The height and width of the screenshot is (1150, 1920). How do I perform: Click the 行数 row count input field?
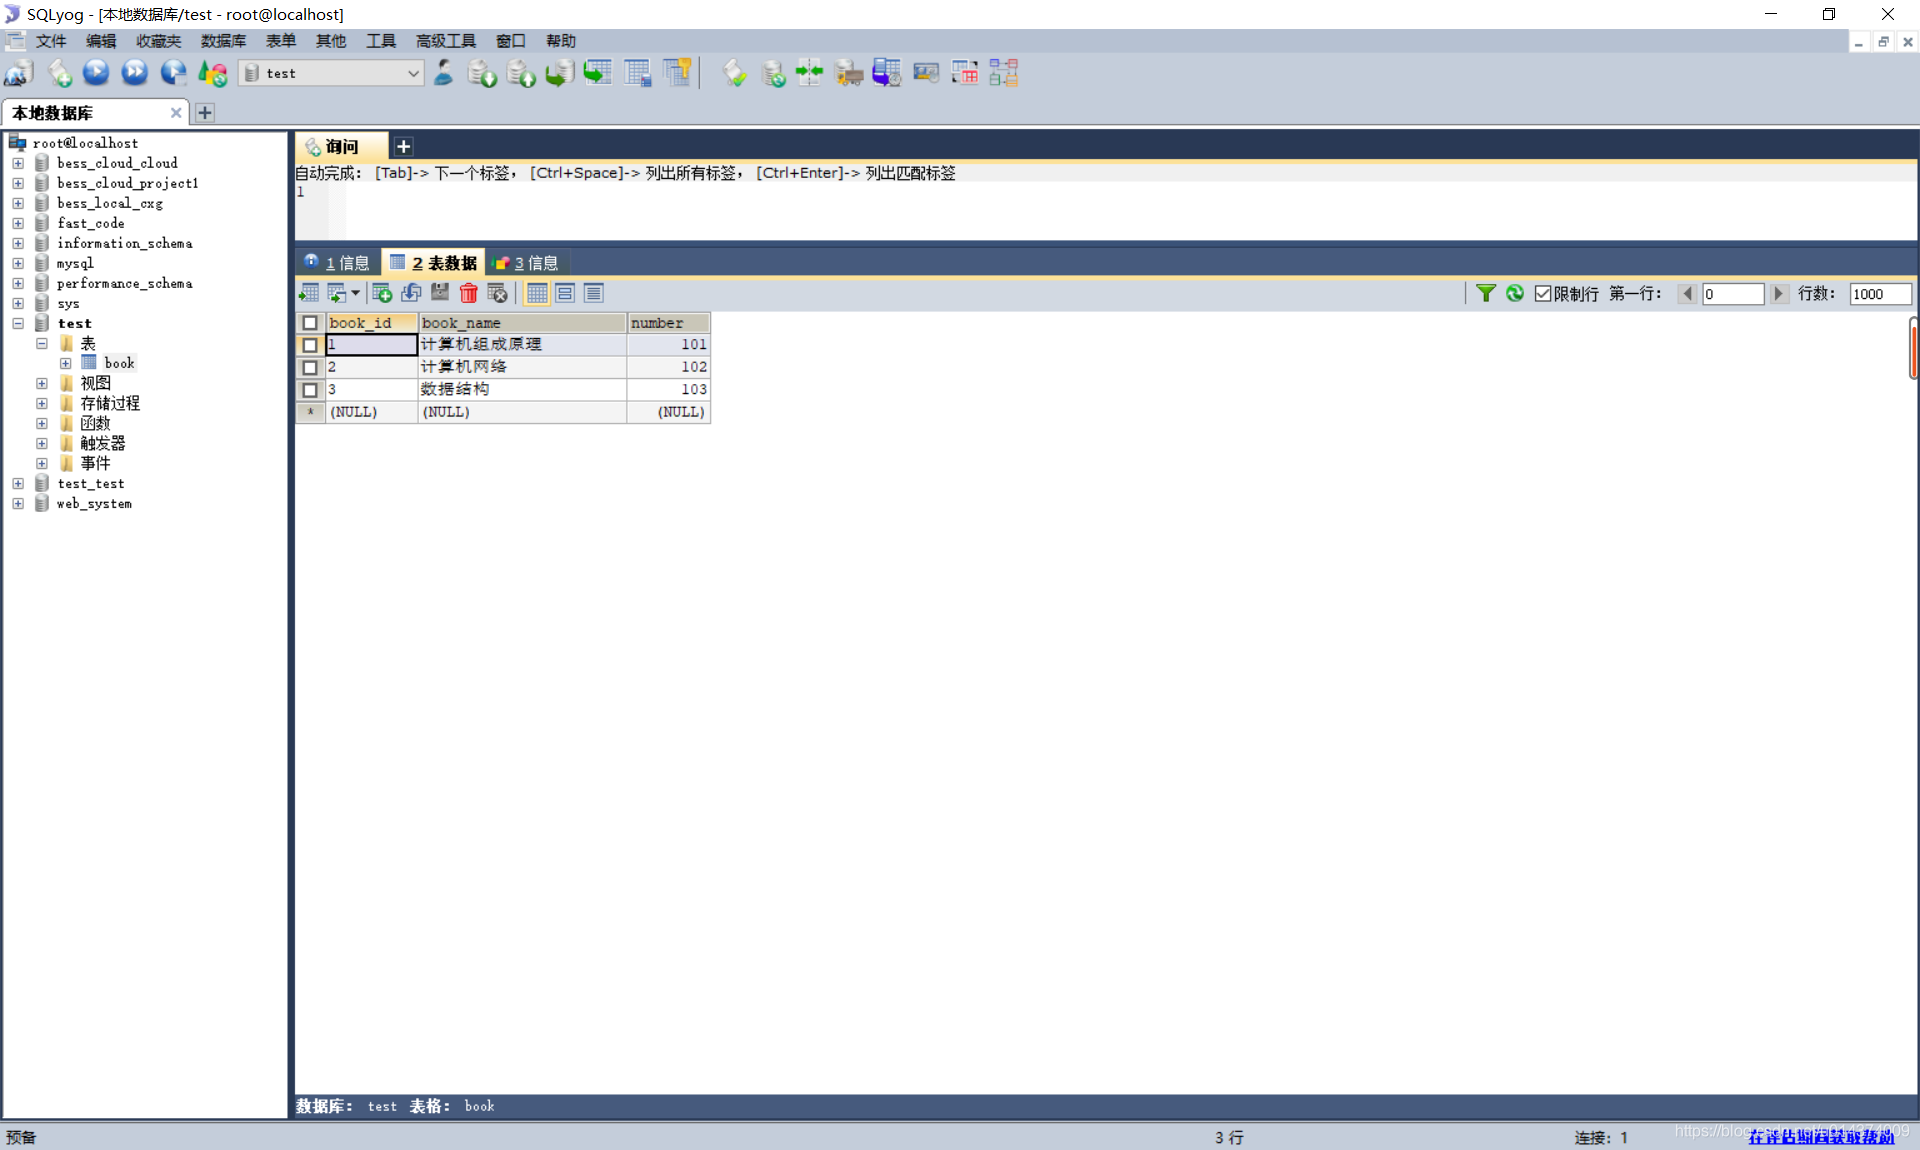tap(1880, 293)
